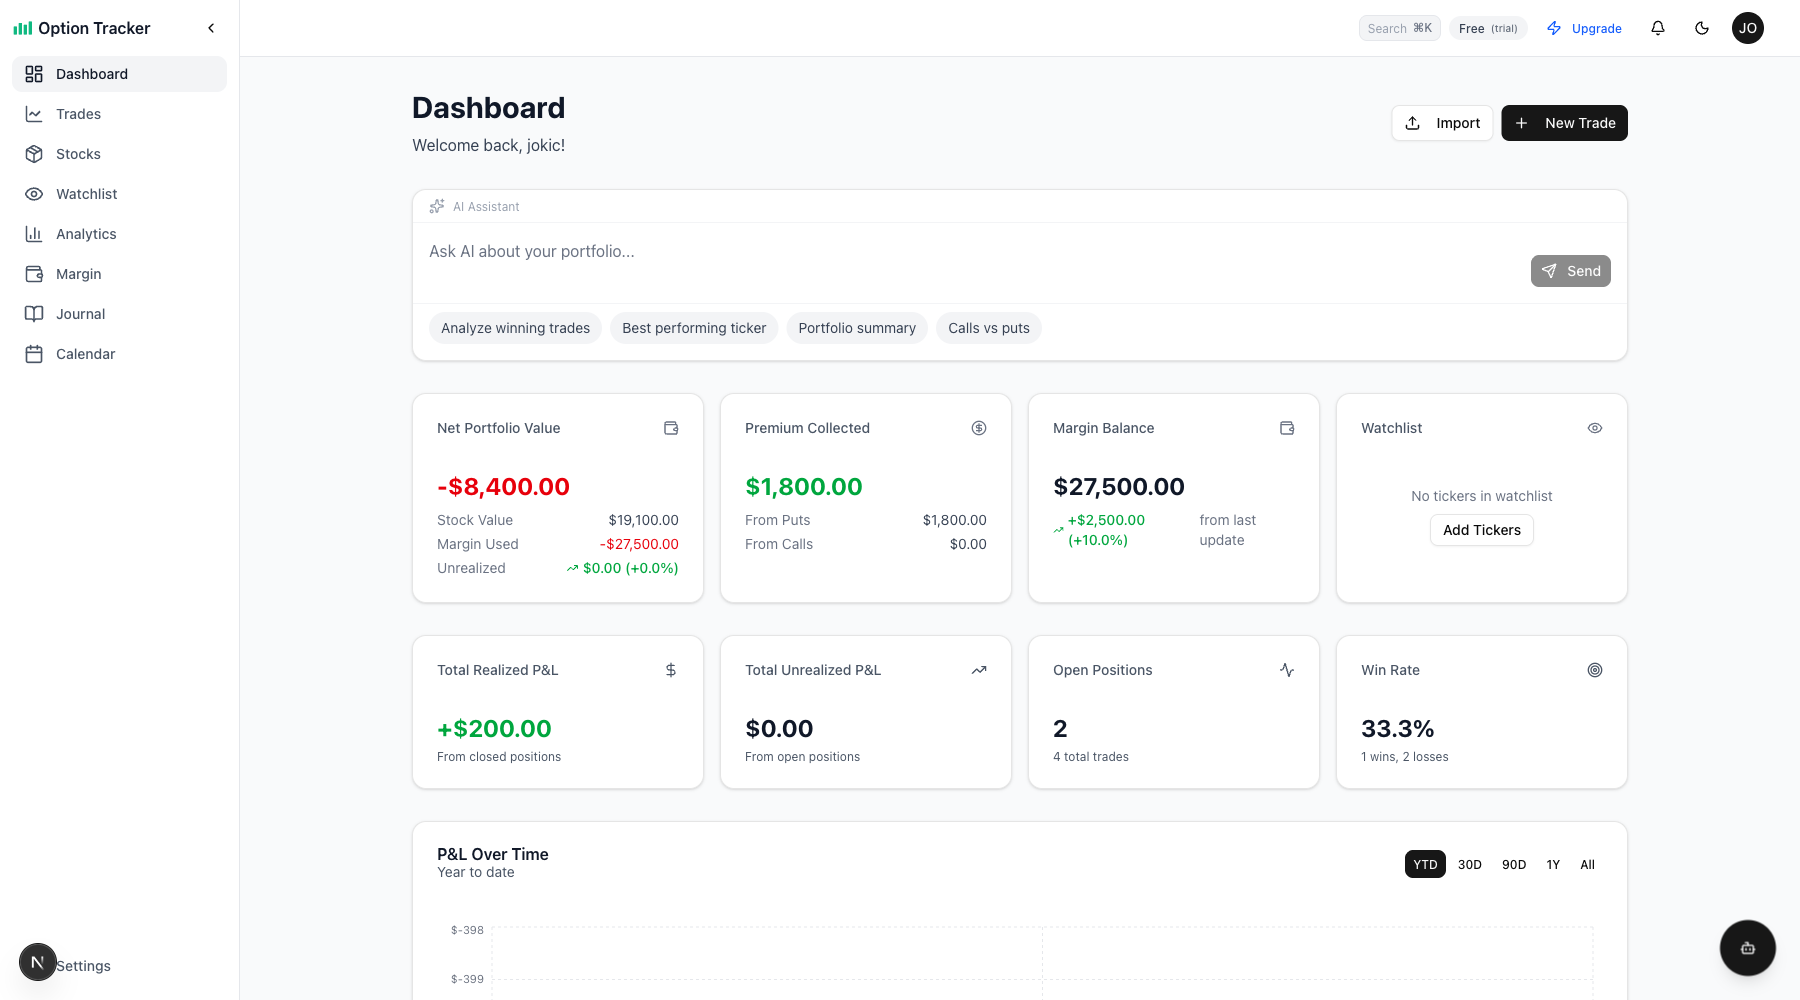Click the notifications bell icon
The width and height of the screenshot is (1800, 1000).
click(x=1657, y=28)
